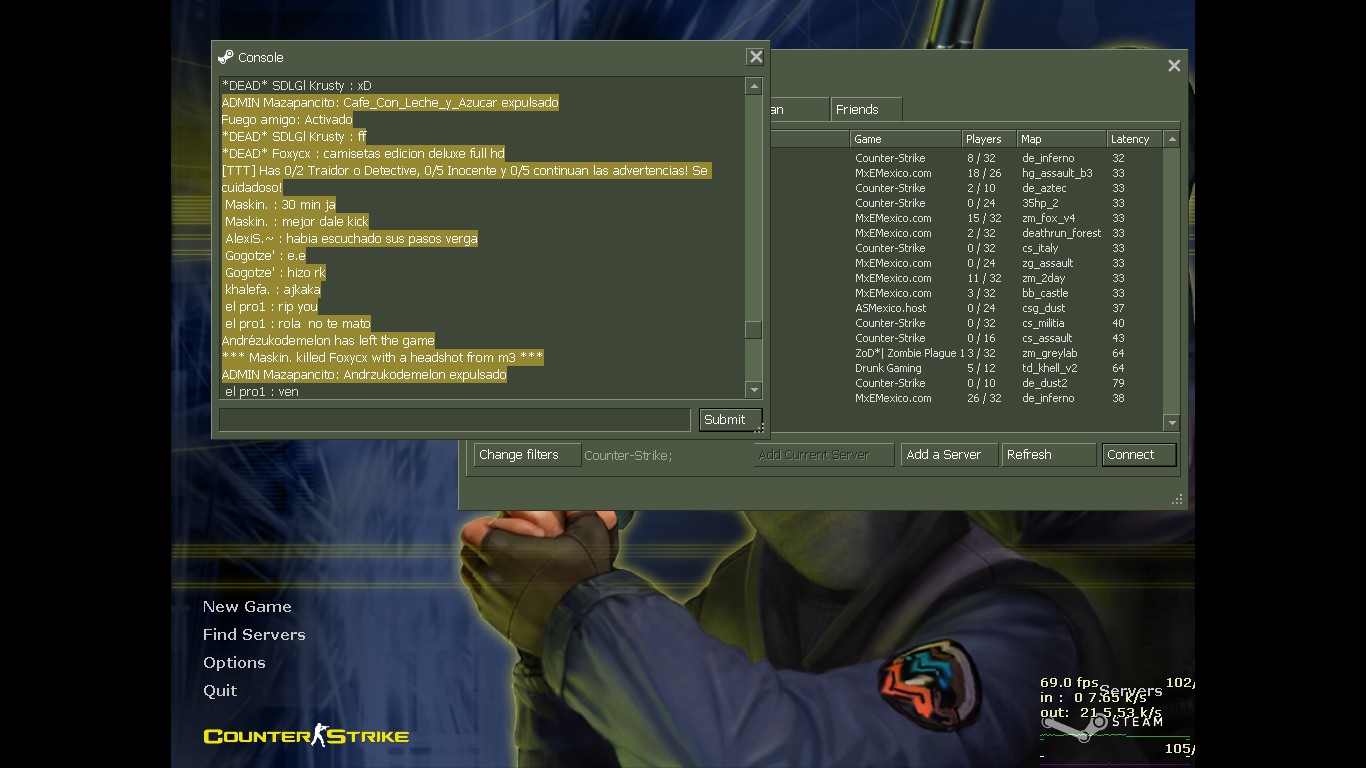1366x768 pixels.
Task: Click console scrollbar up arrow
Action: click(754, 87)
